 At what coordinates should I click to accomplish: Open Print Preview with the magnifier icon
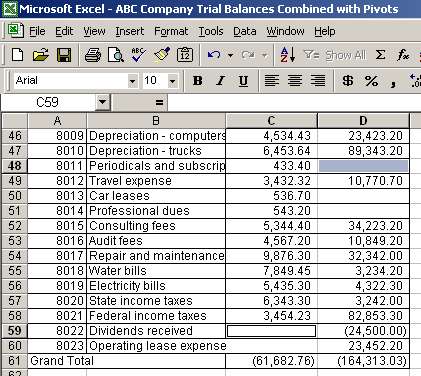click(116, 55)
